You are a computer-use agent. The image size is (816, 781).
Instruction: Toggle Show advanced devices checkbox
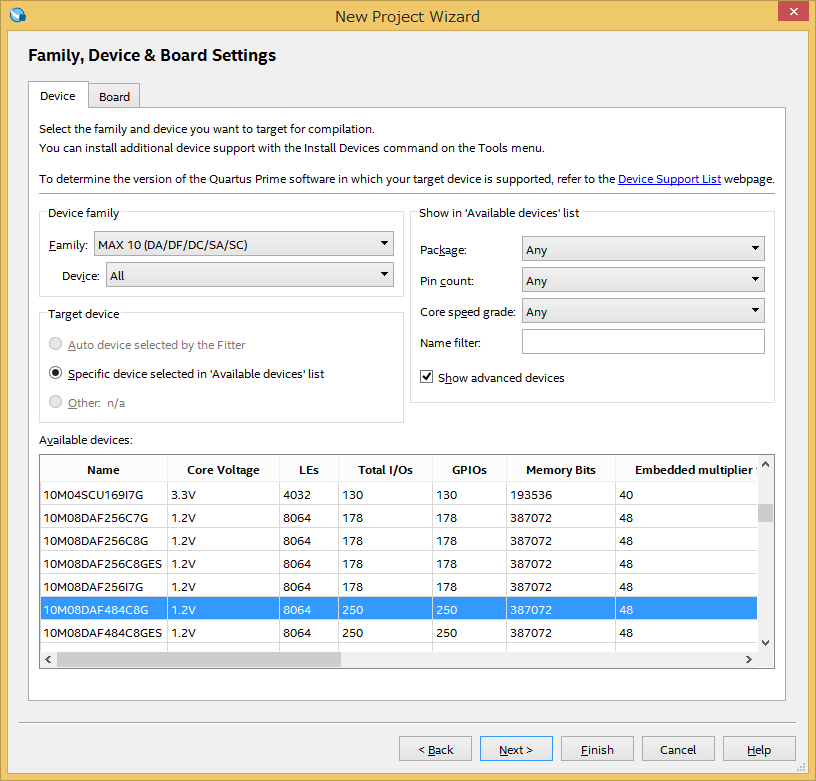click(x=426, y=377)
